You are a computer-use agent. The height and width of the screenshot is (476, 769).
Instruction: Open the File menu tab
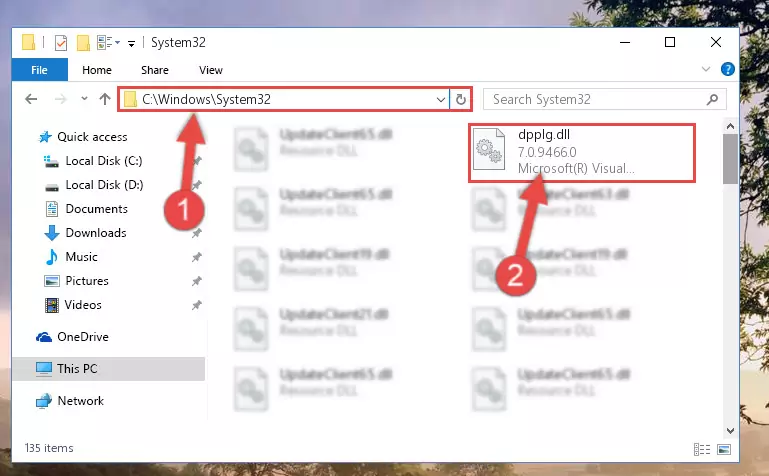point(39,70)
